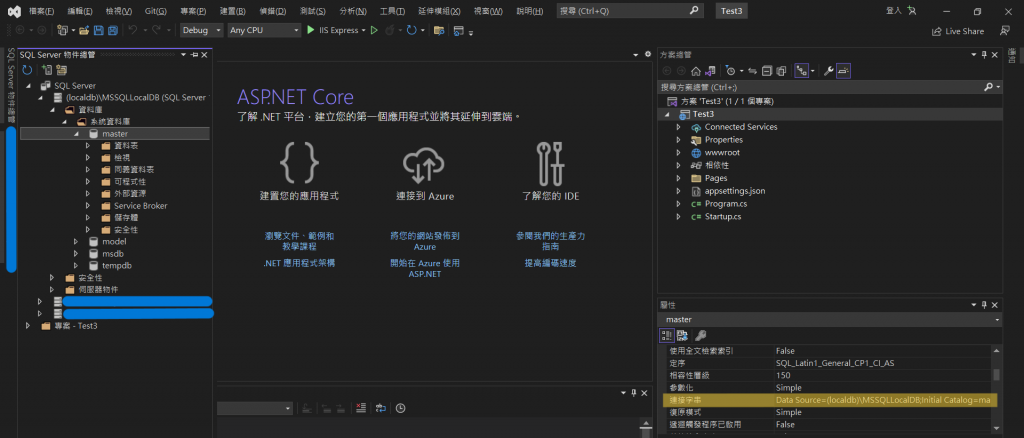The image size is (1024, 438).
Task: Expand the wwwroot node
Action: coord(679,152)
